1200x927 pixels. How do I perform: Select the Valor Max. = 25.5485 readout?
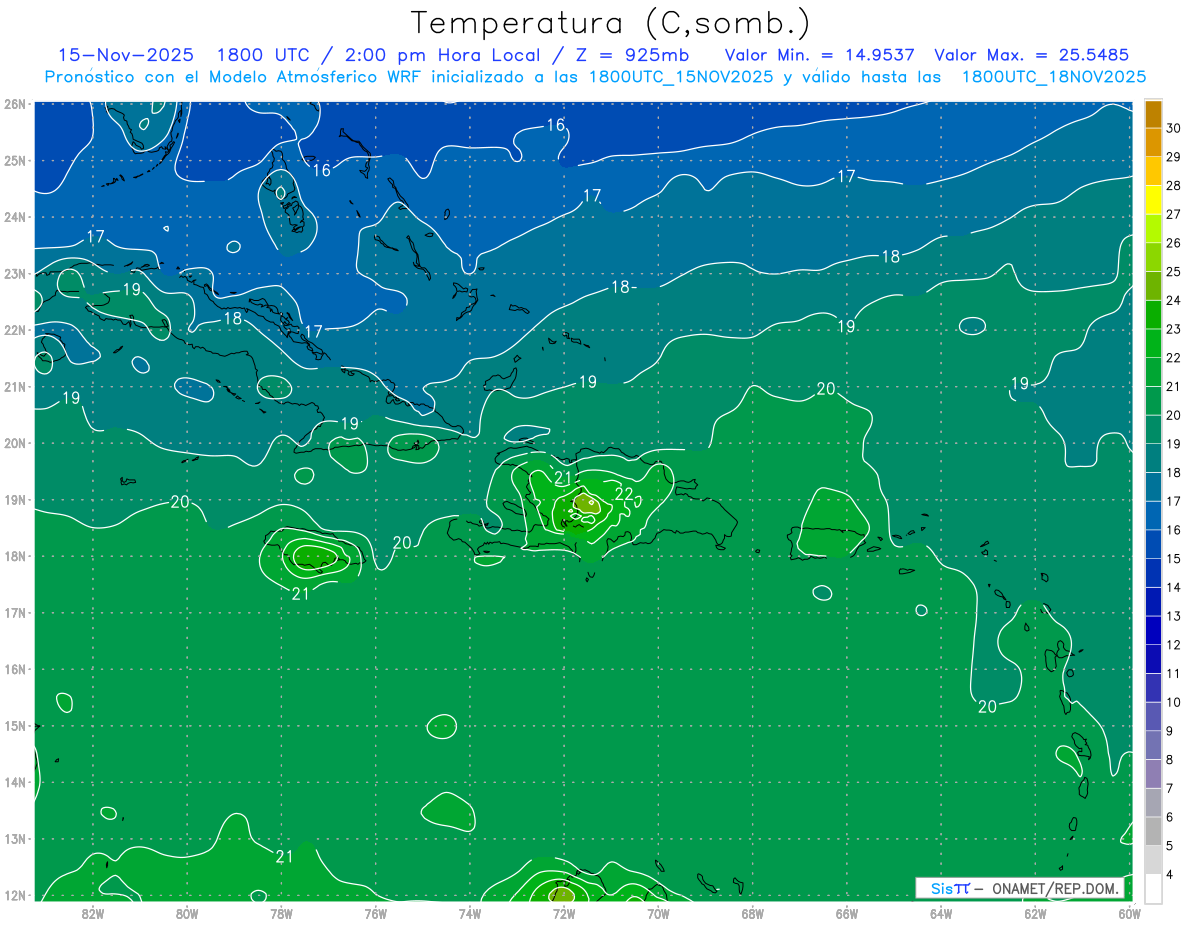coord(1031,55)
